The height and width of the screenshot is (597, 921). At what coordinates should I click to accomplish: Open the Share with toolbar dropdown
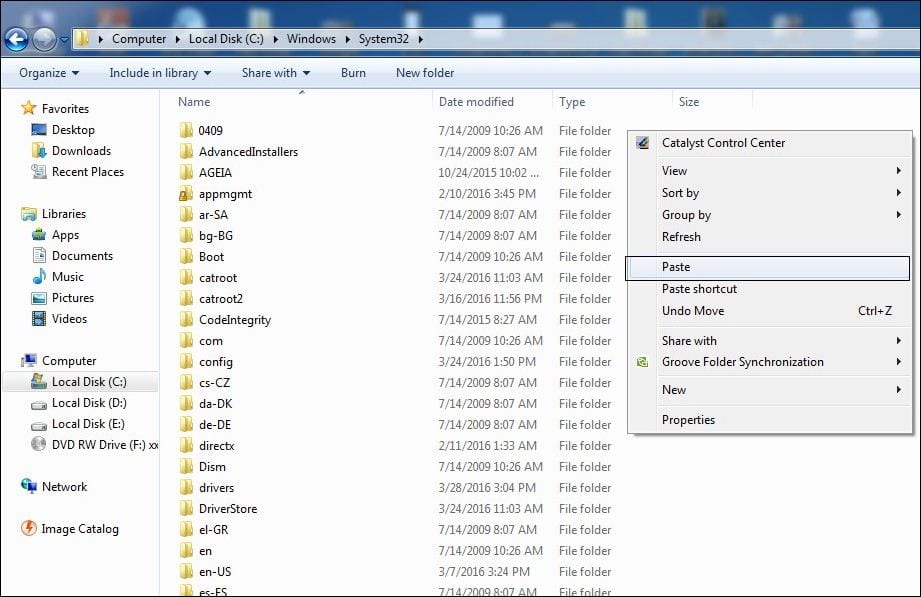(x=275, y=73)
